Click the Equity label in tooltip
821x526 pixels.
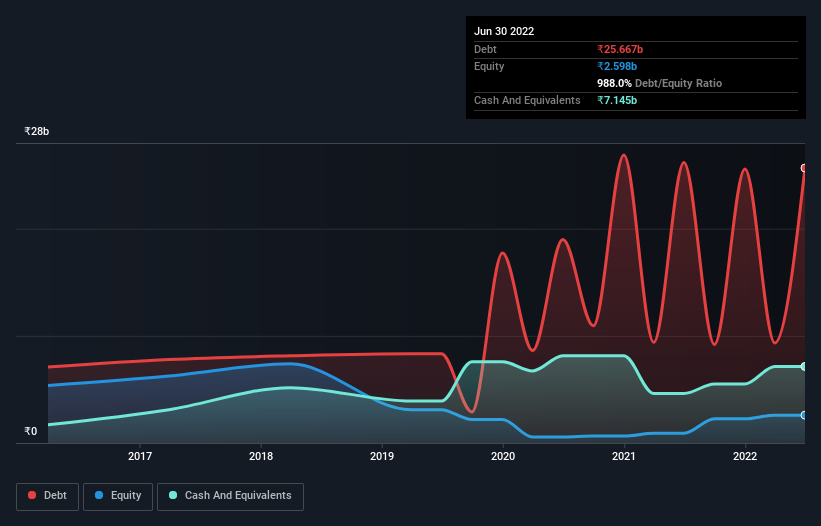pos(489,66)
